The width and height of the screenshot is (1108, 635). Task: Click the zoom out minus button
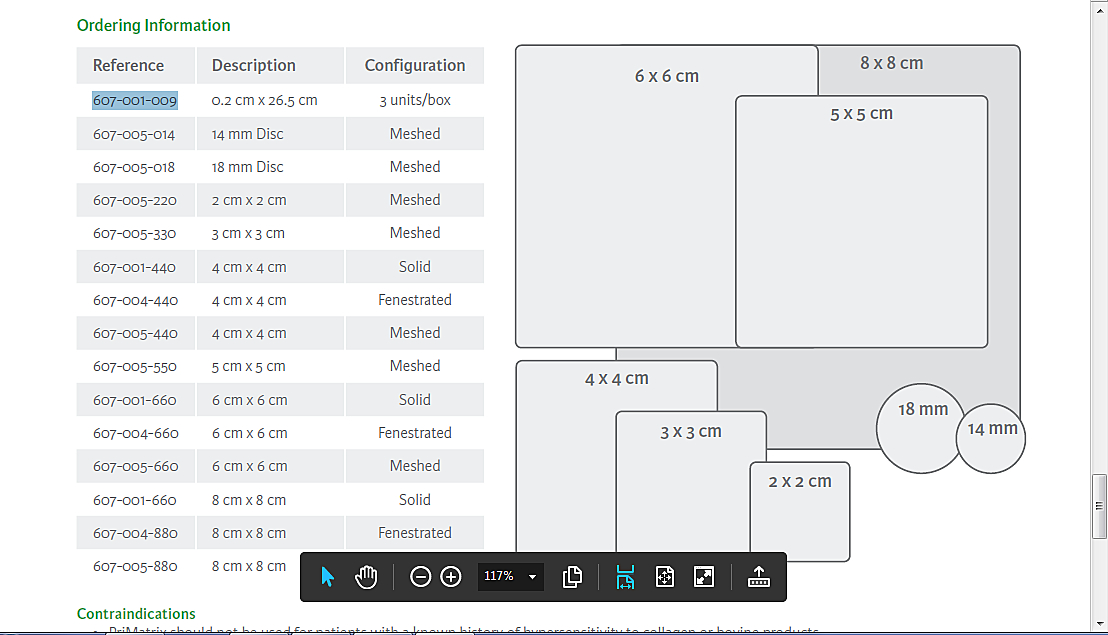pyautogui.click(x=421, y=577)
